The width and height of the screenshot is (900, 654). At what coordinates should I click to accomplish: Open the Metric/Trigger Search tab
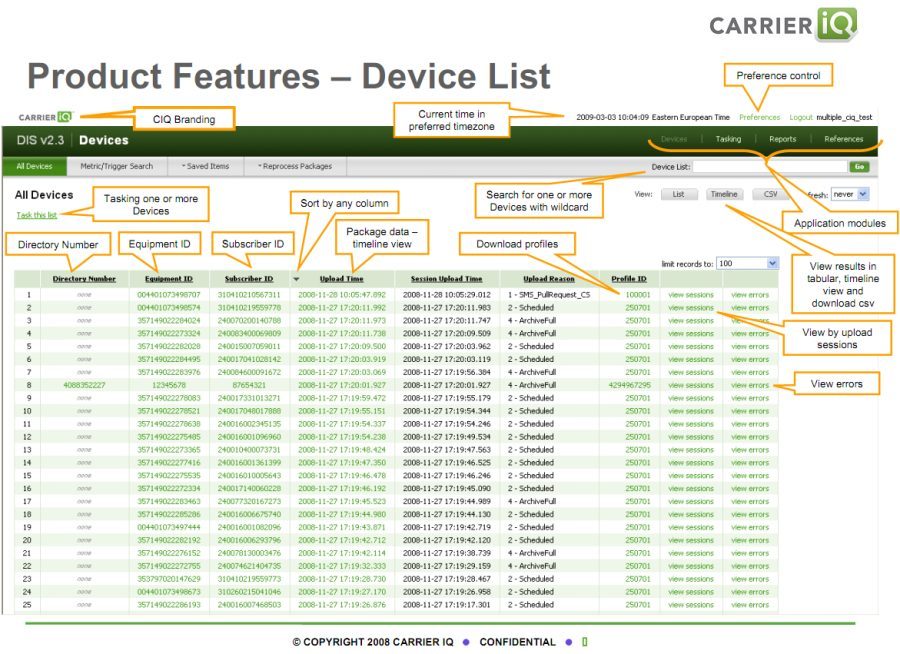click(x=116, y=166)
